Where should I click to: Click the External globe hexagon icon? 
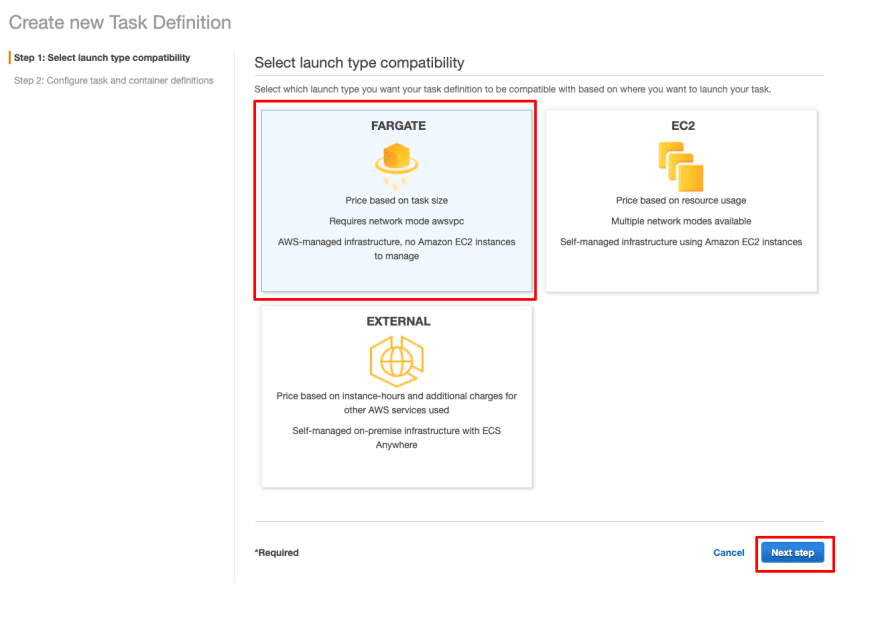(x=397, y=361)
